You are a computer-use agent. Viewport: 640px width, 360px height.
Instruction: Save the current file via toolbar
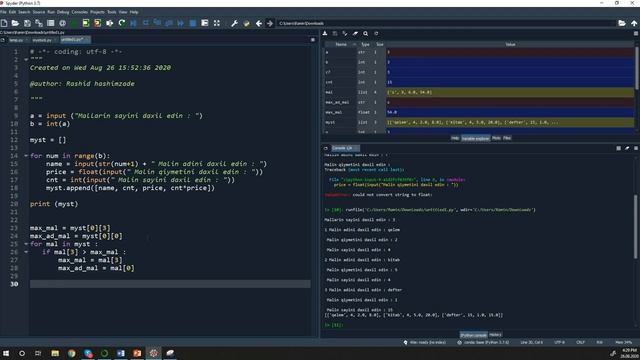click(27, 23)
